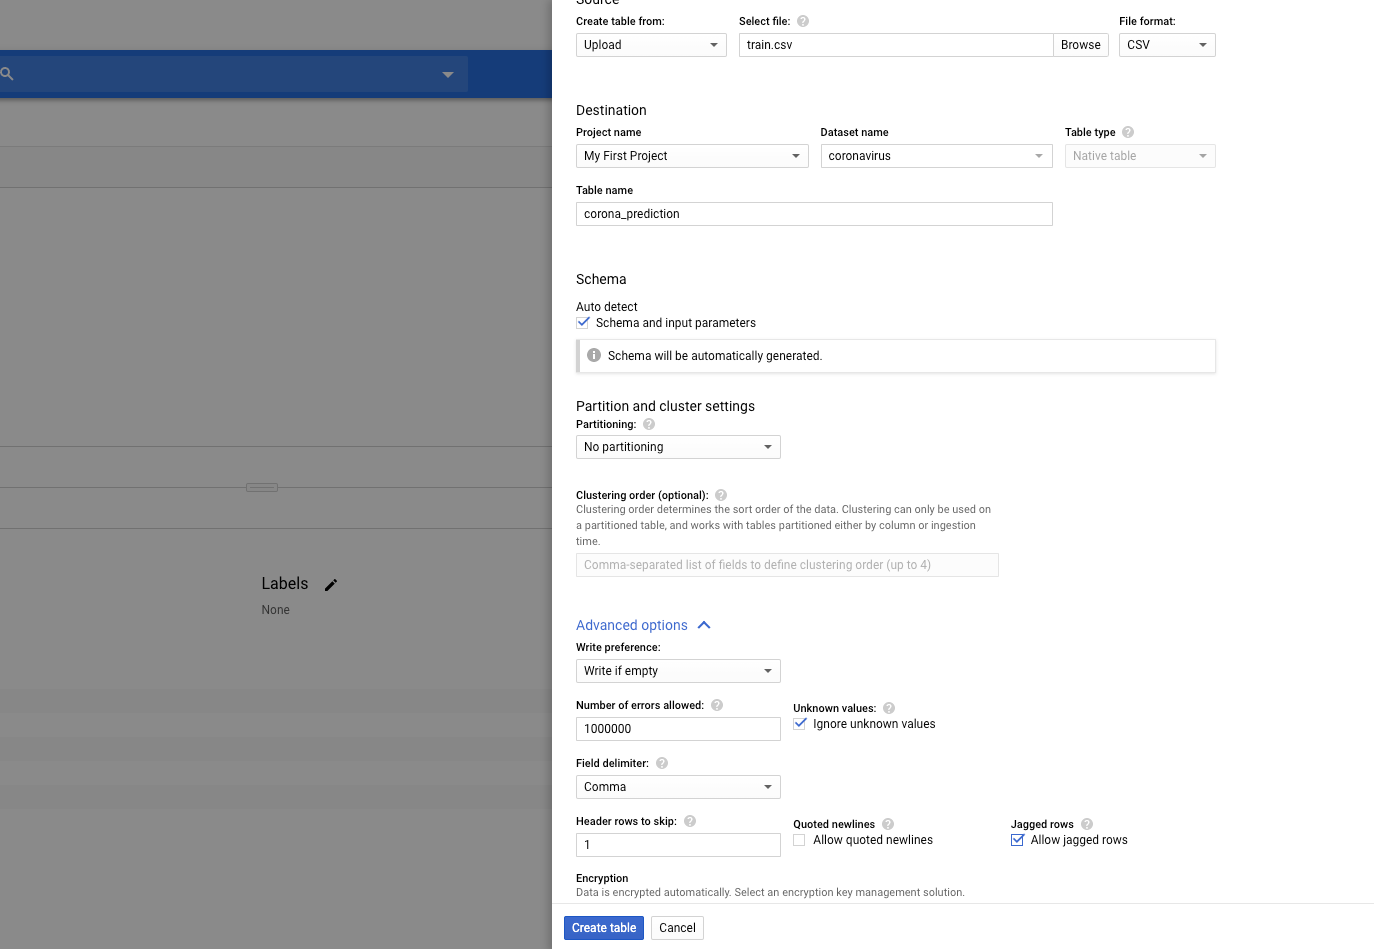Uncheck Ignore unknown values
Screen dimensions: 1374x949
(800, 724)
